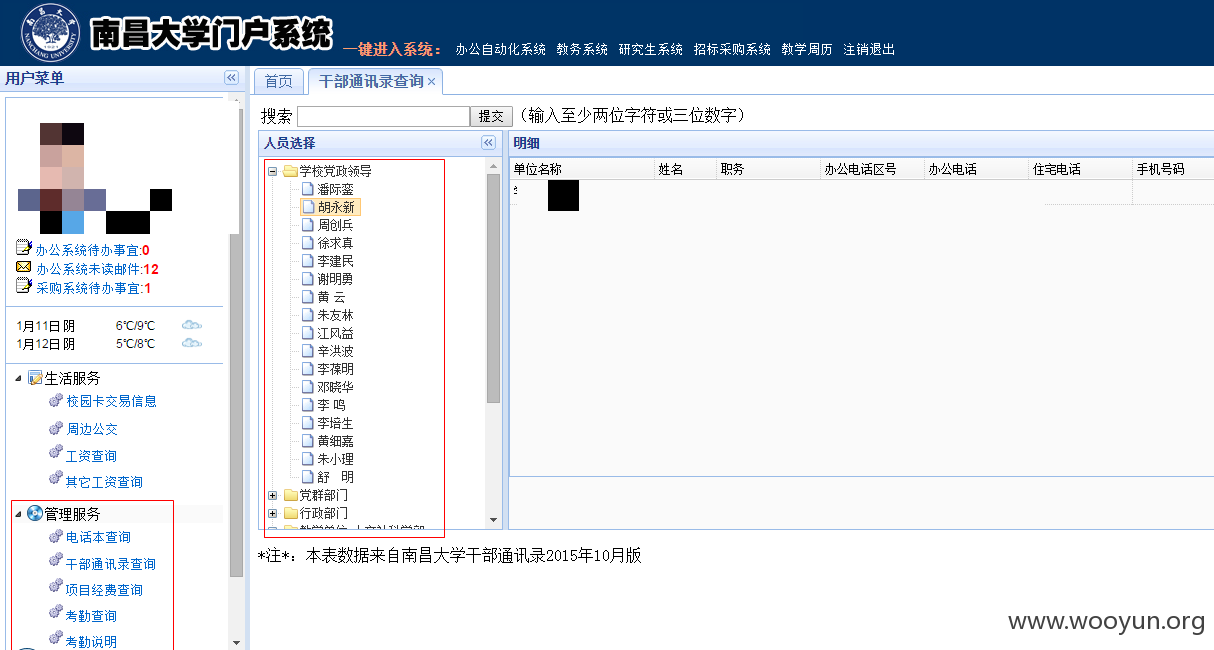The image size is (1214, 650).
Task: Click the gear icon next to 校园卡交易信息
Action: click(x=56, y=401)
